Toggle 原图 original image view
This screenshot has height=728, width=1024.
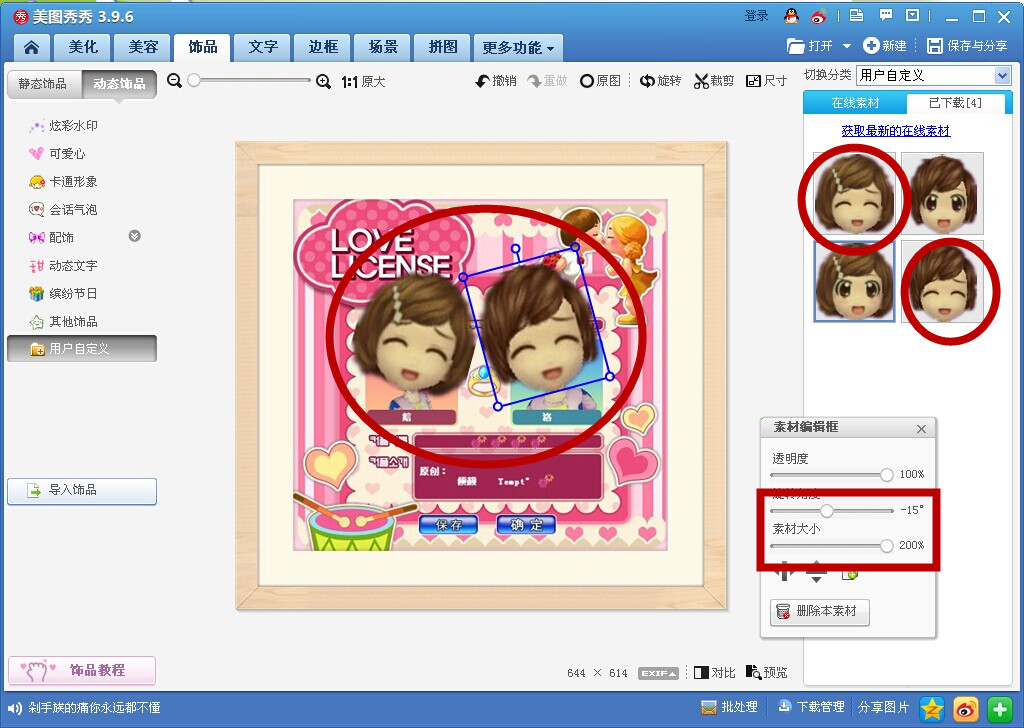(600, 81)
